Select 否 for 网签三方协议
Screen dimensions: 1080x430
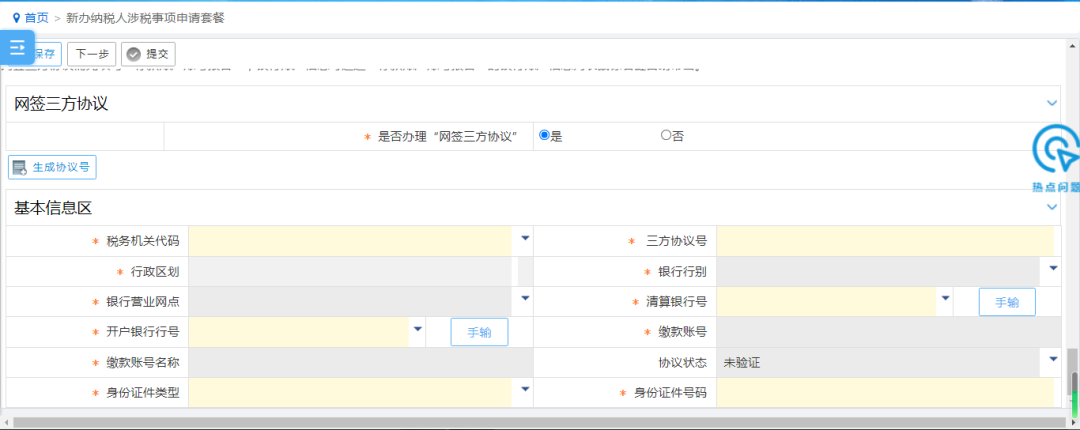click(665, 136)
